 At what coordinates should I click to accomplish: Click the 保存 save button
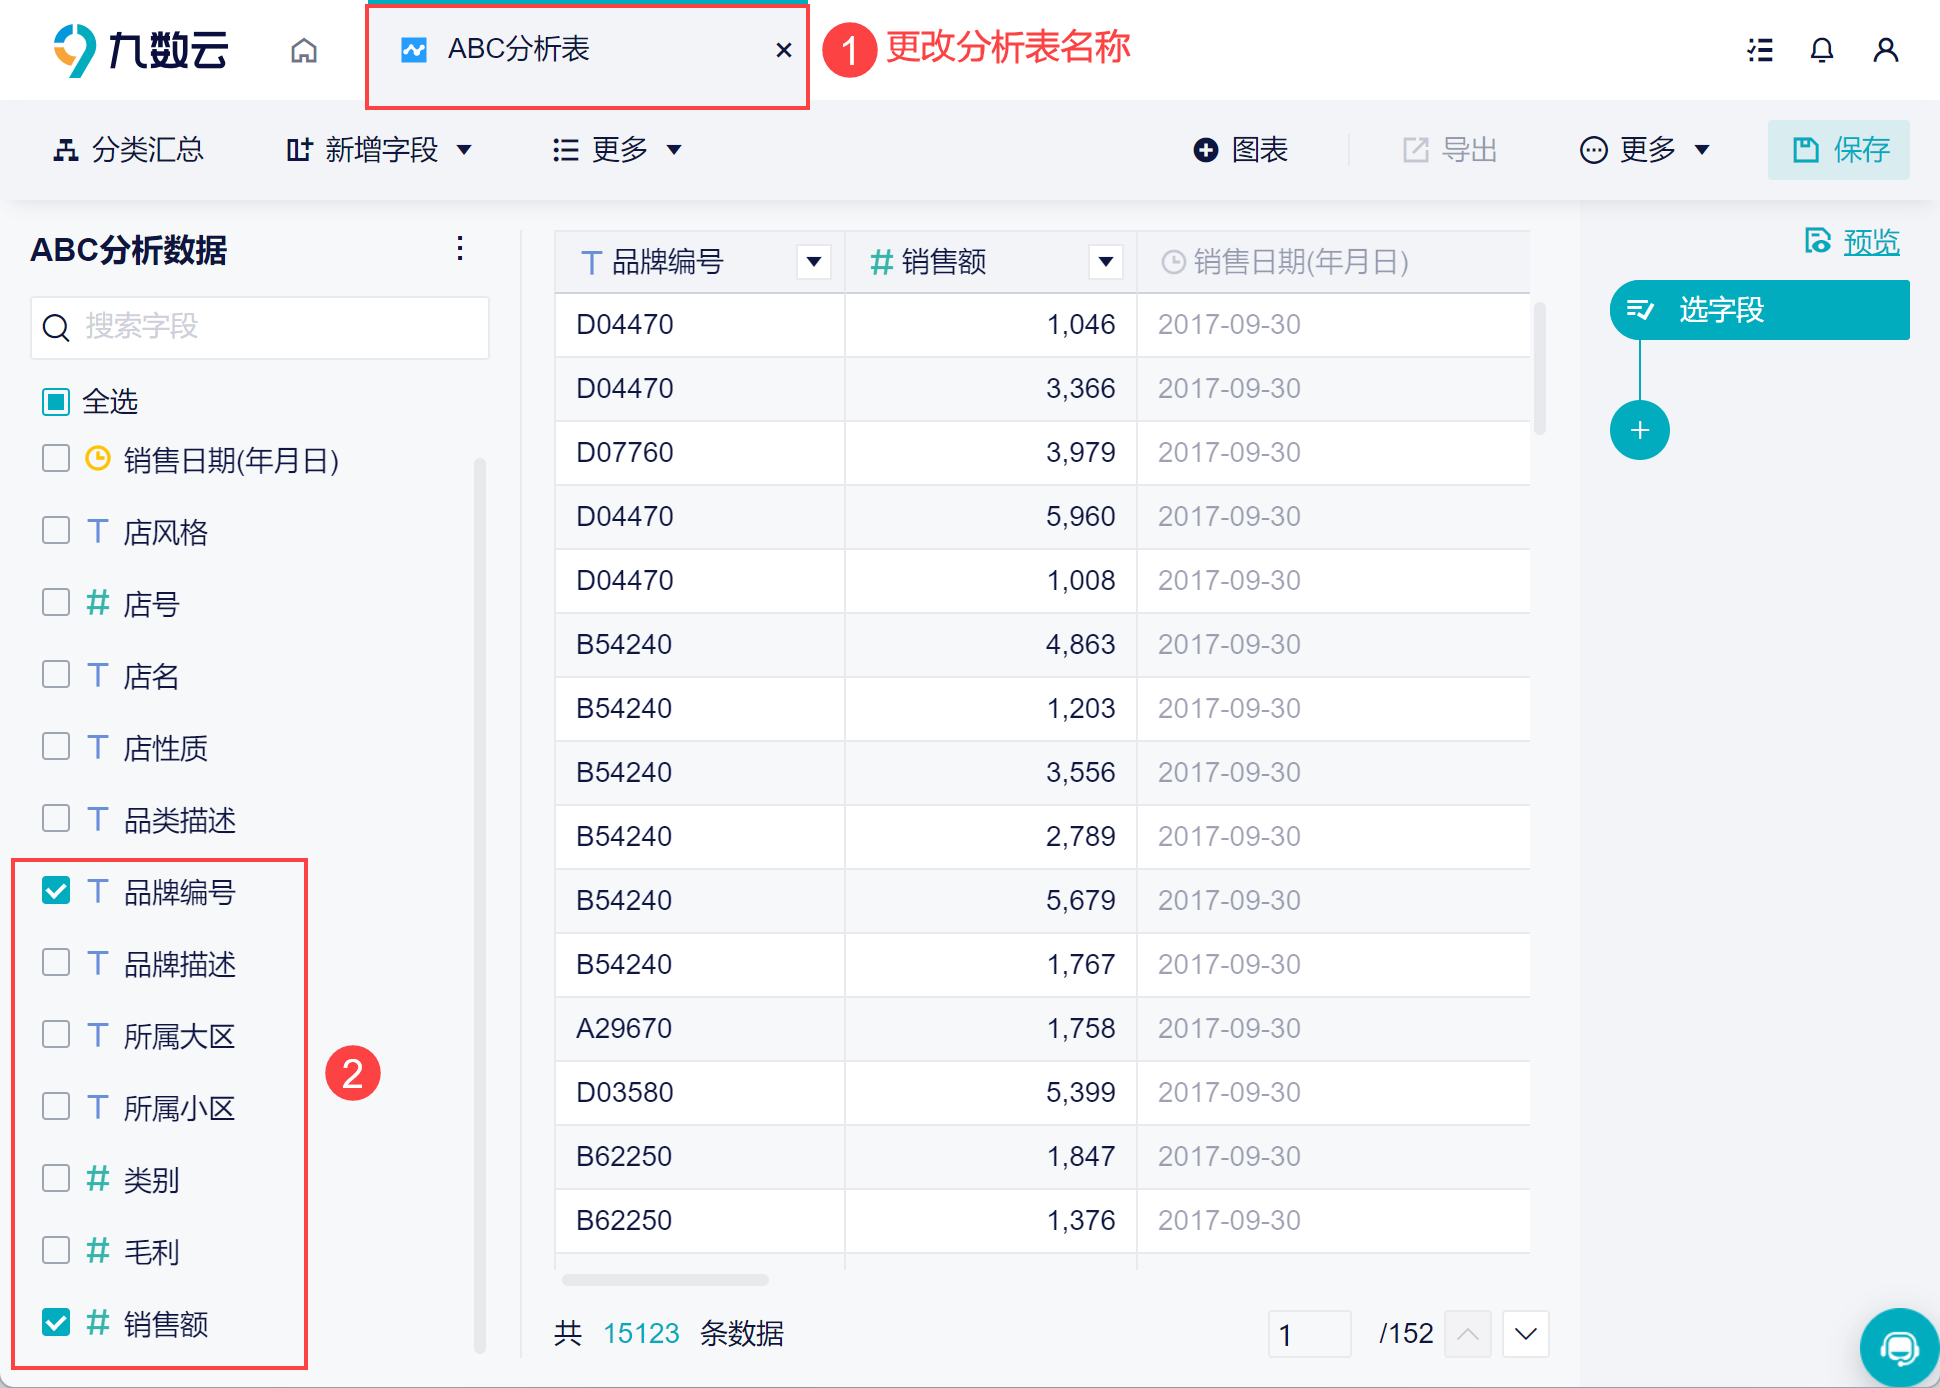pyautogui.click(x=1838, y=150)
